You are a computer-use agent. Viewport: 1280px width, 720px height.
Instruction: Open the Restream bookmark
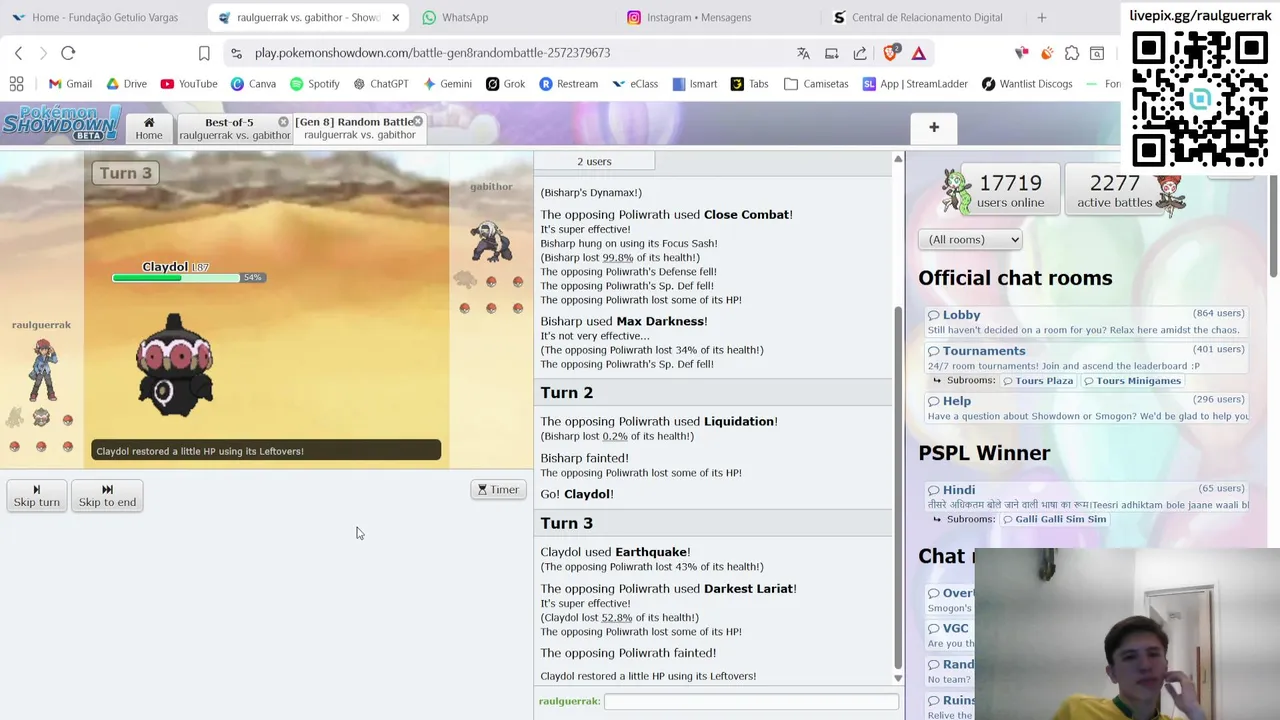coord(568,84)
